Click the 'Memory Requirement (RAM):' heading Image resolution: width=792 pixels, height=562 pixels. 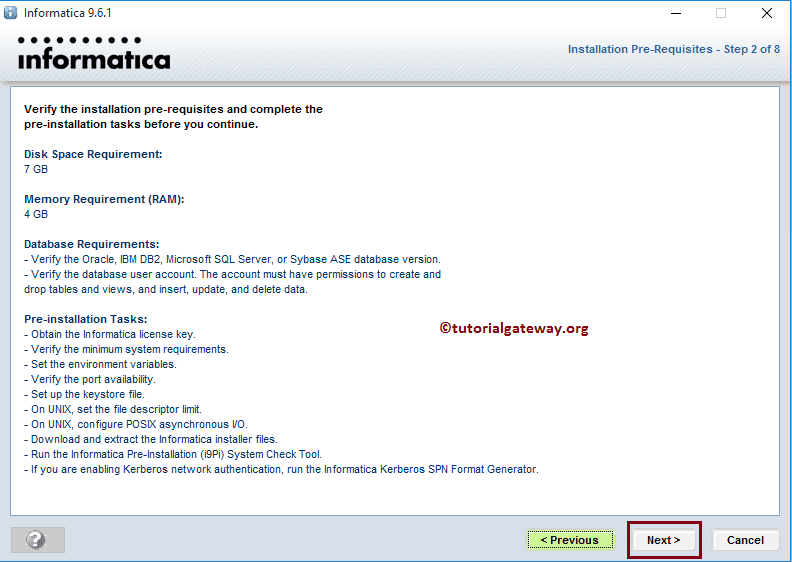pos(104,199)
